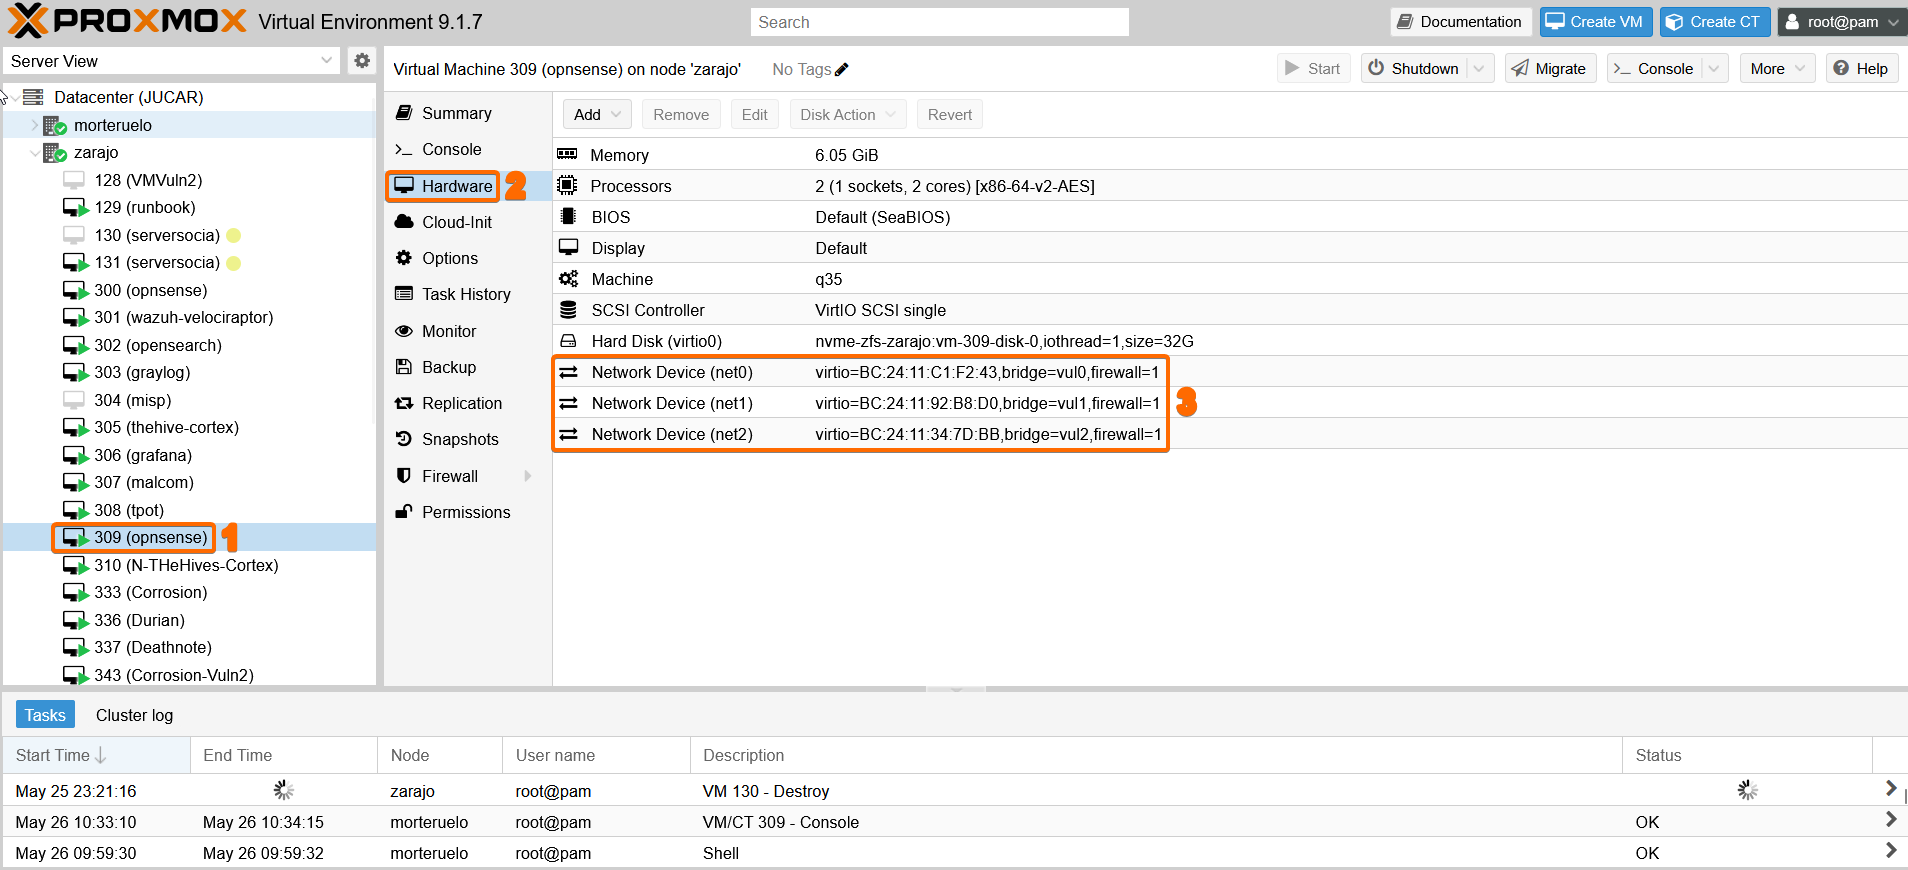Select VM 310 (N-THeHives-Cortex) in the tree
The image size is (1908, 870).
[186, 565]
